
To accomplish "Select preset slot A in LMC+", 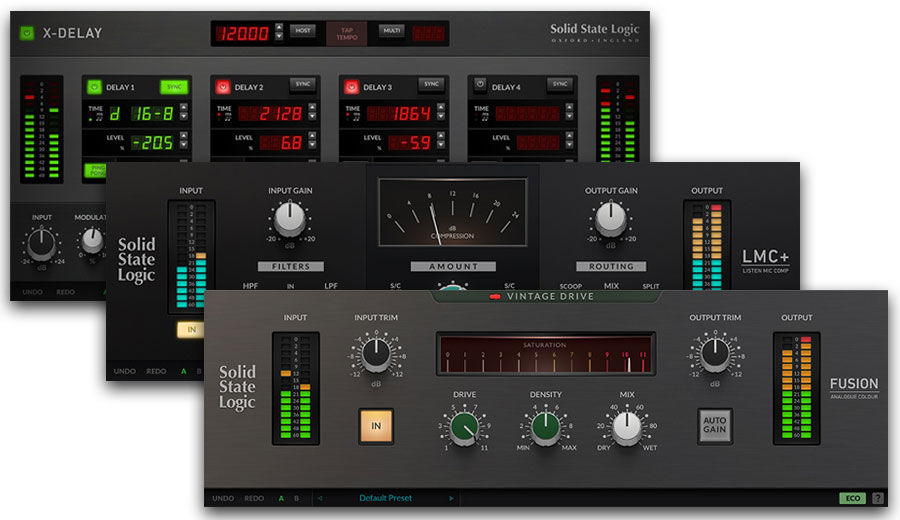I will (184, 371).
